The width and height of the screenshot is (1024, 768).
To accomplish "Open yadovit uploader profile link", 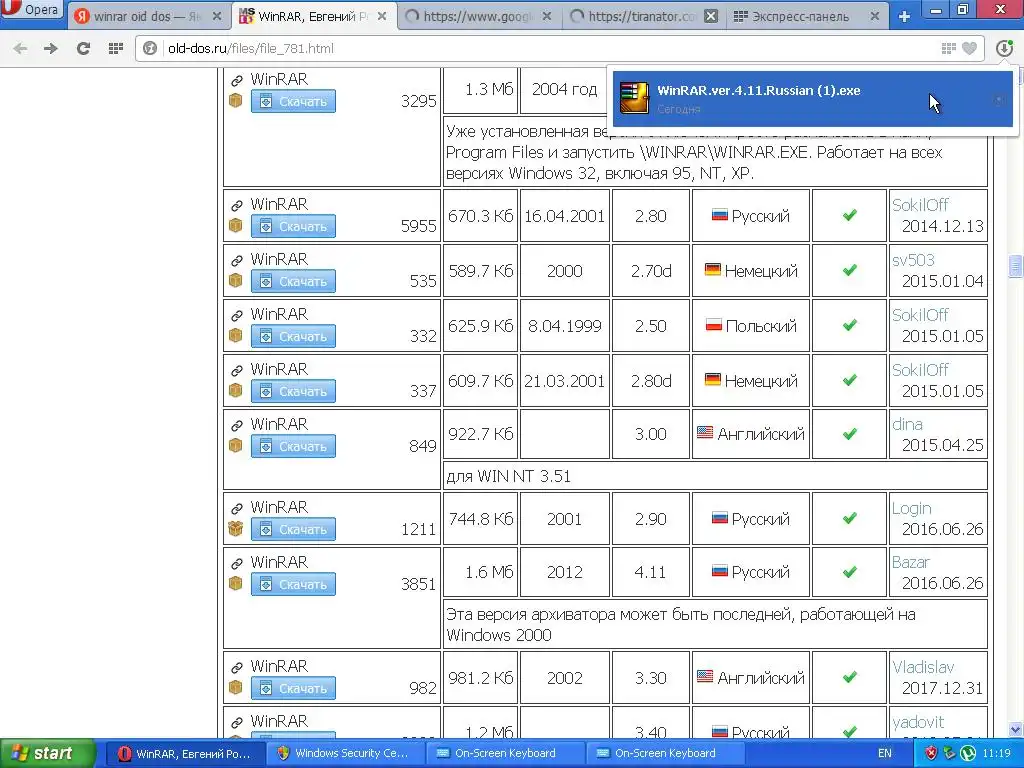I will (918, 722).
